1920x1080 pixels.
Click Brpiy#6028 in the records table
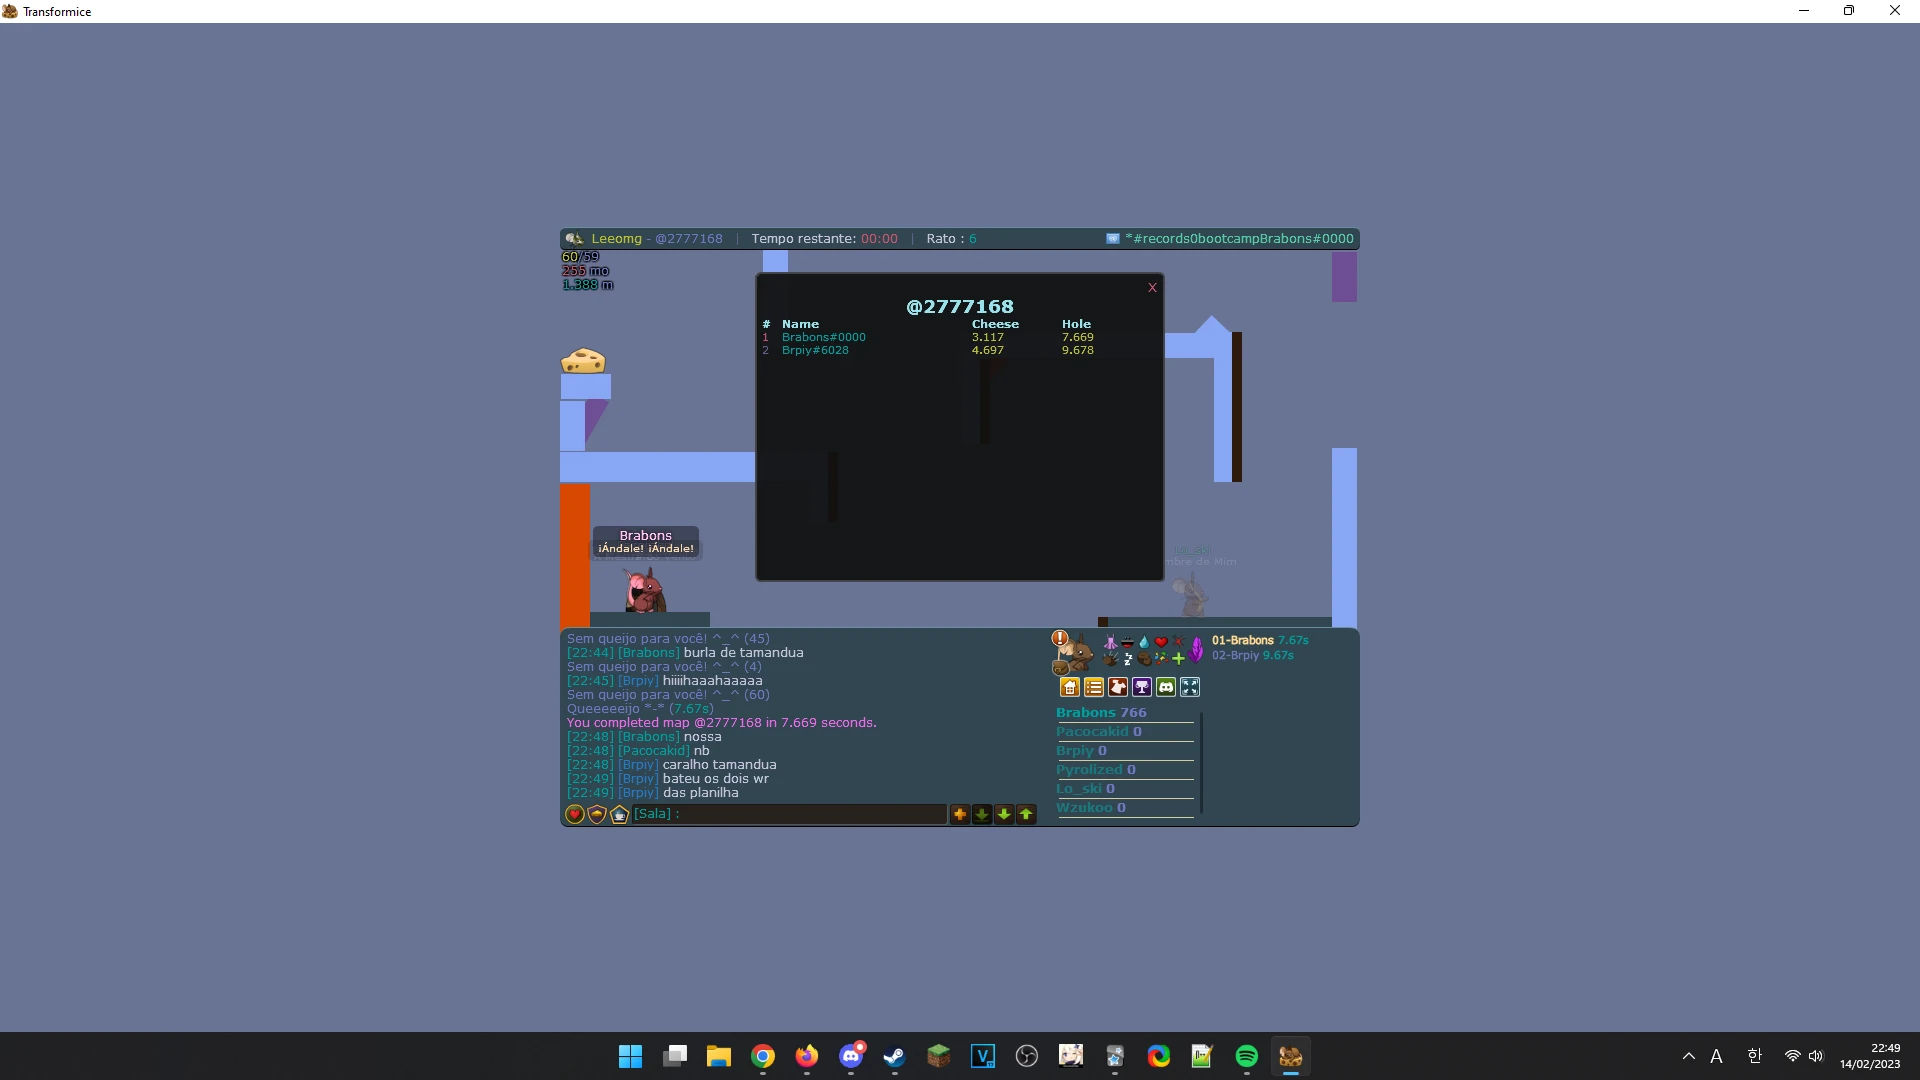tap(815, 351)
